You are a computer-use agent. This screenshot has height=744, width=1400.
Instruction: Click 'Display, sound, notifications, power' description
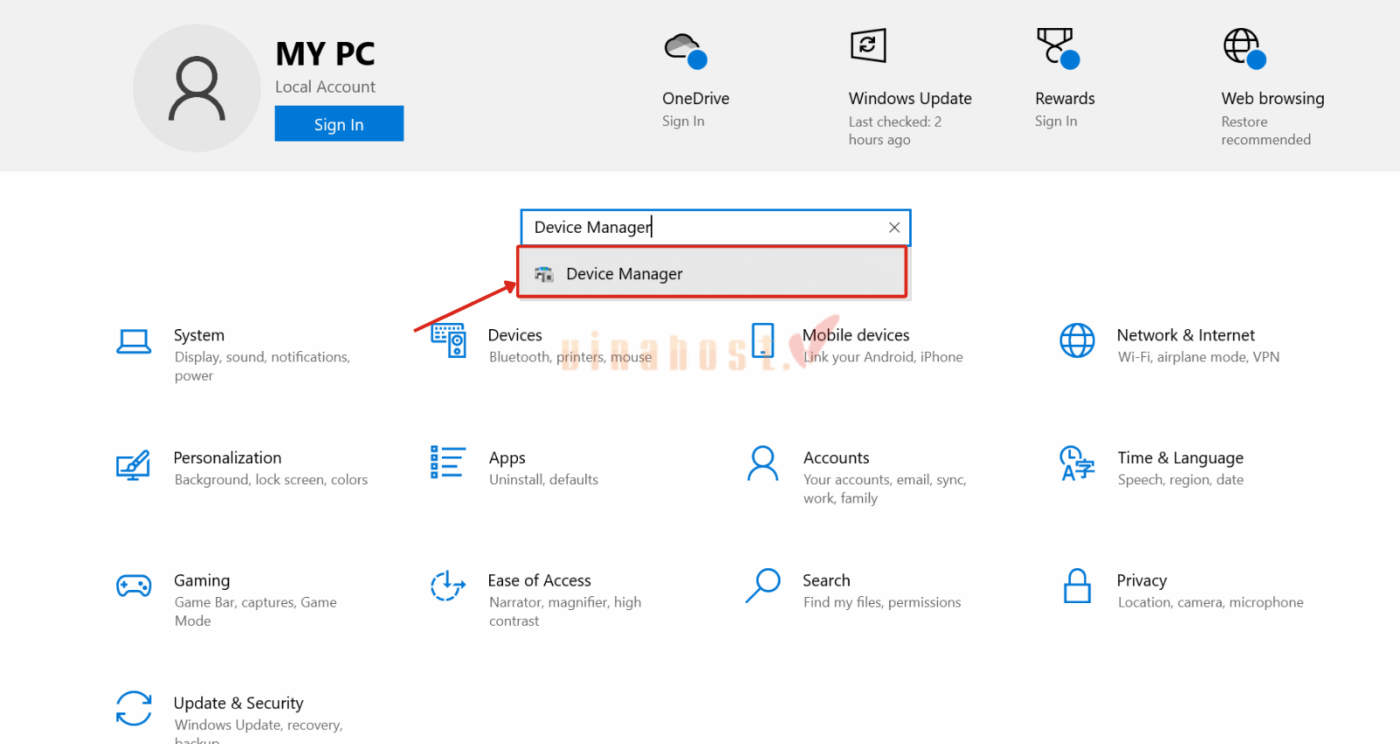point(262,367)
